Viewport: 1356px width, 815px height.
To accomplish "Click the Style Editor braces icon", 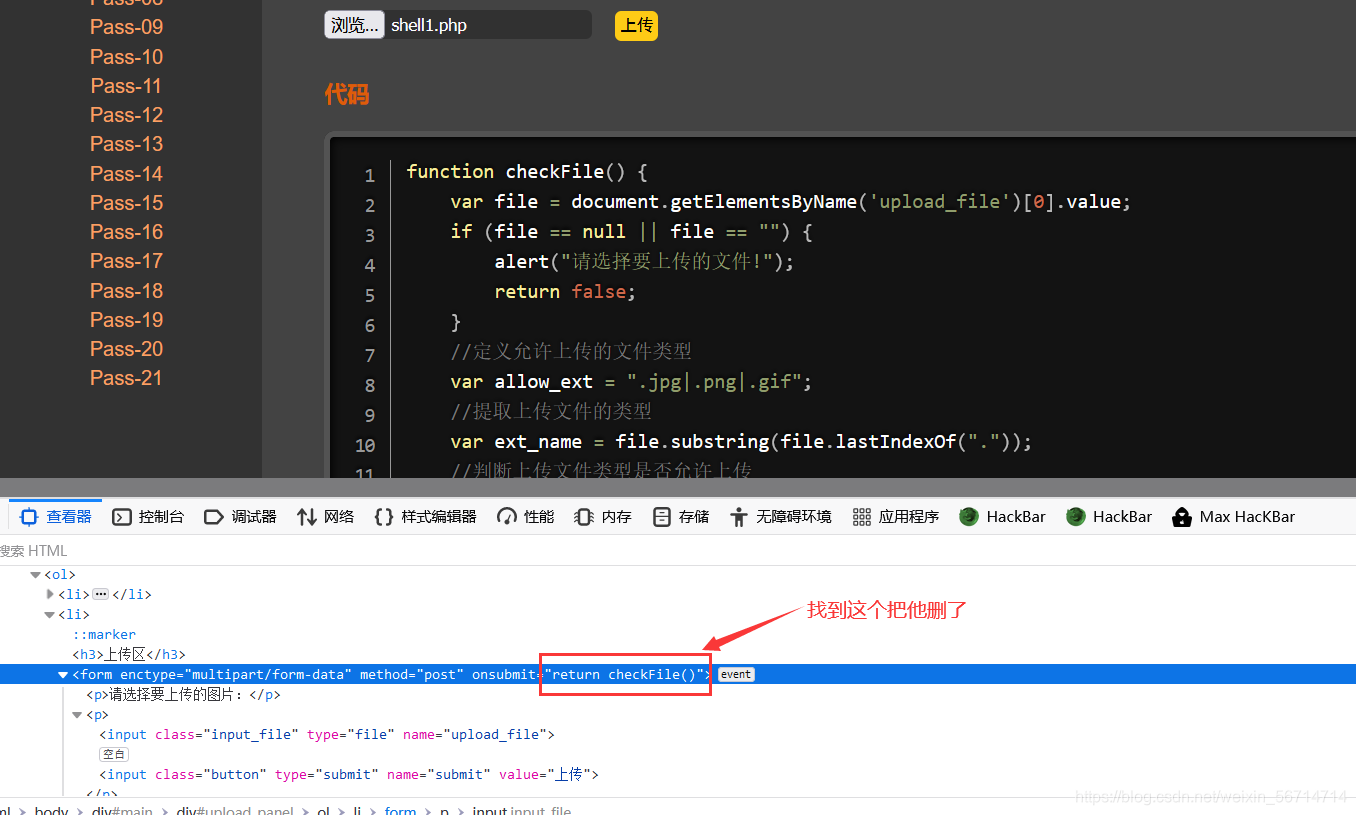I will pos(383,517).
